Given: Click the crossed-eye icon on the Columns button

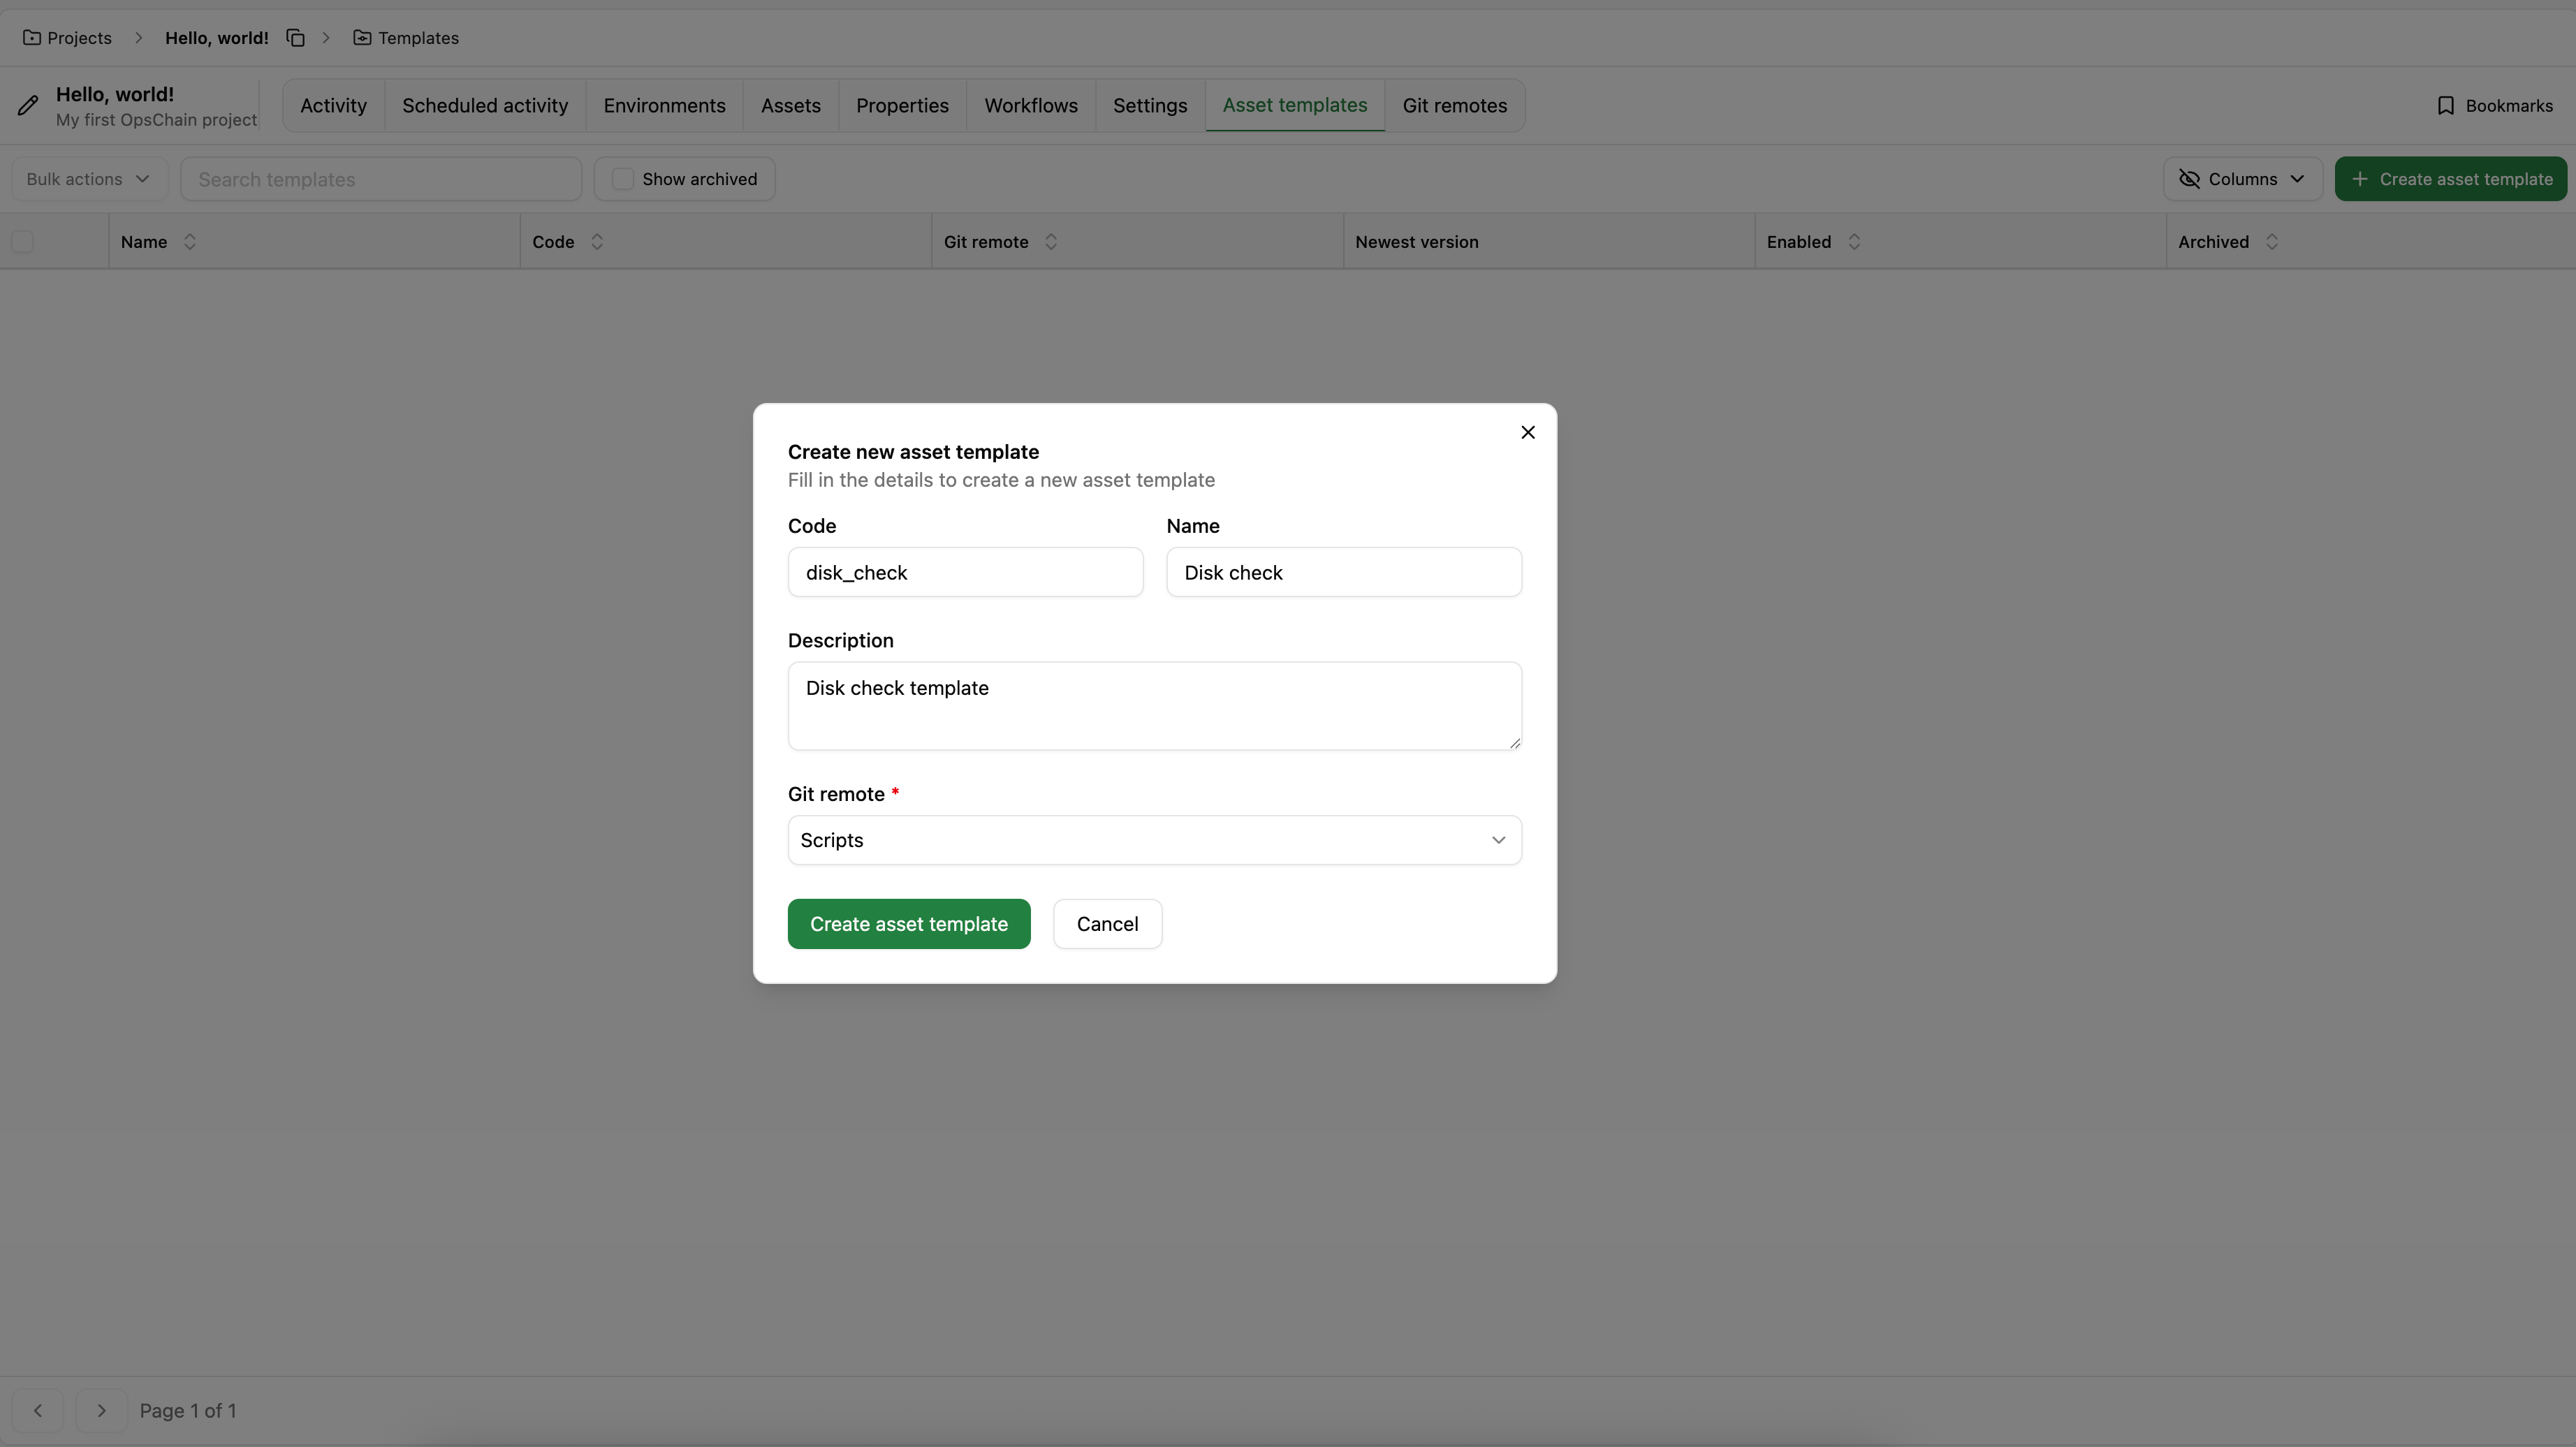Looking at the screenshot, I should 2189,178.
